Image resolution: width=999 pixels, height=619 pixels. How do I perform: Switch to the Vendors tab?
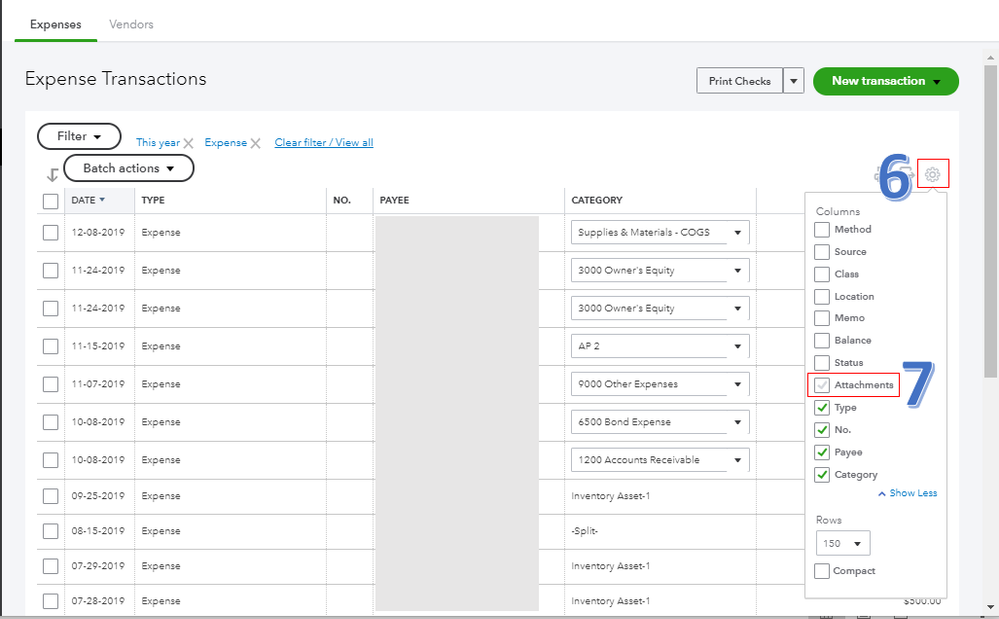pyautogui.click(x=130, y=24)
